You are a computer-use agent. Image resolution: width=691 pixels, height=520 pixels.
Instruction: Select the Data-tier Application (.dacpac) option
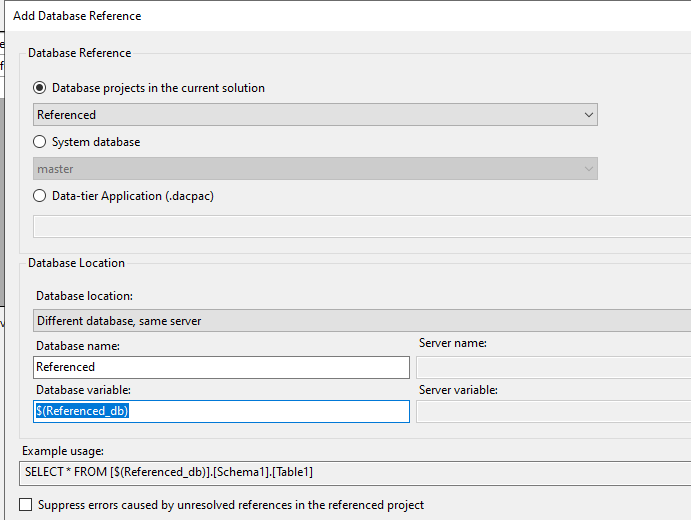pyautogui.click(x=41, y=196)
